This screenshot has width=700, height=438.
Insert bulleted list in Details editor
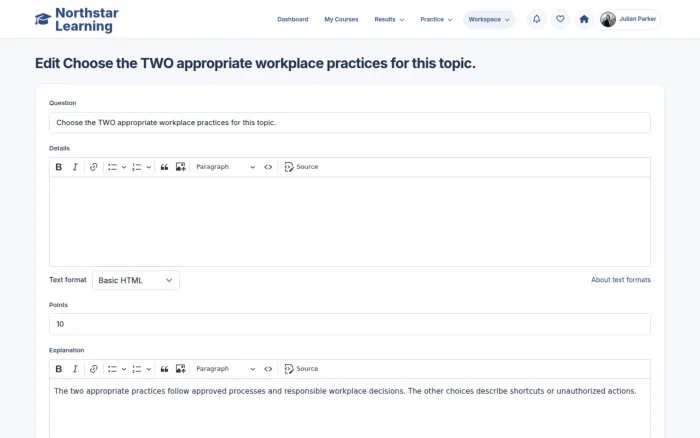pos(112,167)
